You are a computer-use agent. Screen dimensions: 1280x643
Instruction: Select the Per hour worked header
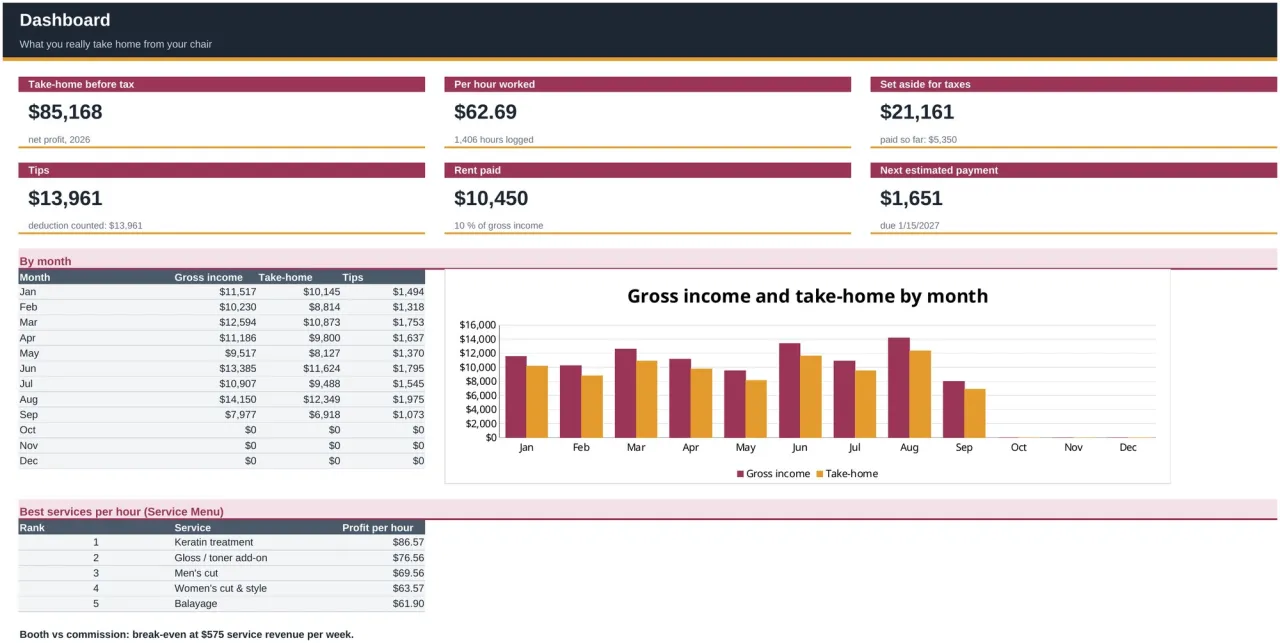click(x=648, y=85)
